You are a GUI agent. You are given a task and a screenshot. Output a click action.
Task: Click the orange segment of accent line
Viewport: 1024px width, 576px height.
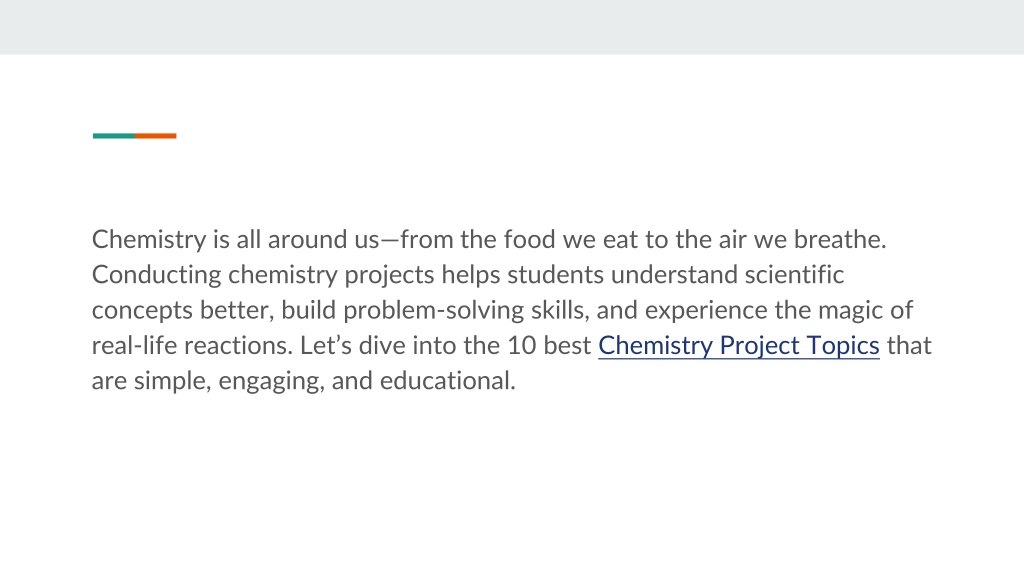(155, 136)
